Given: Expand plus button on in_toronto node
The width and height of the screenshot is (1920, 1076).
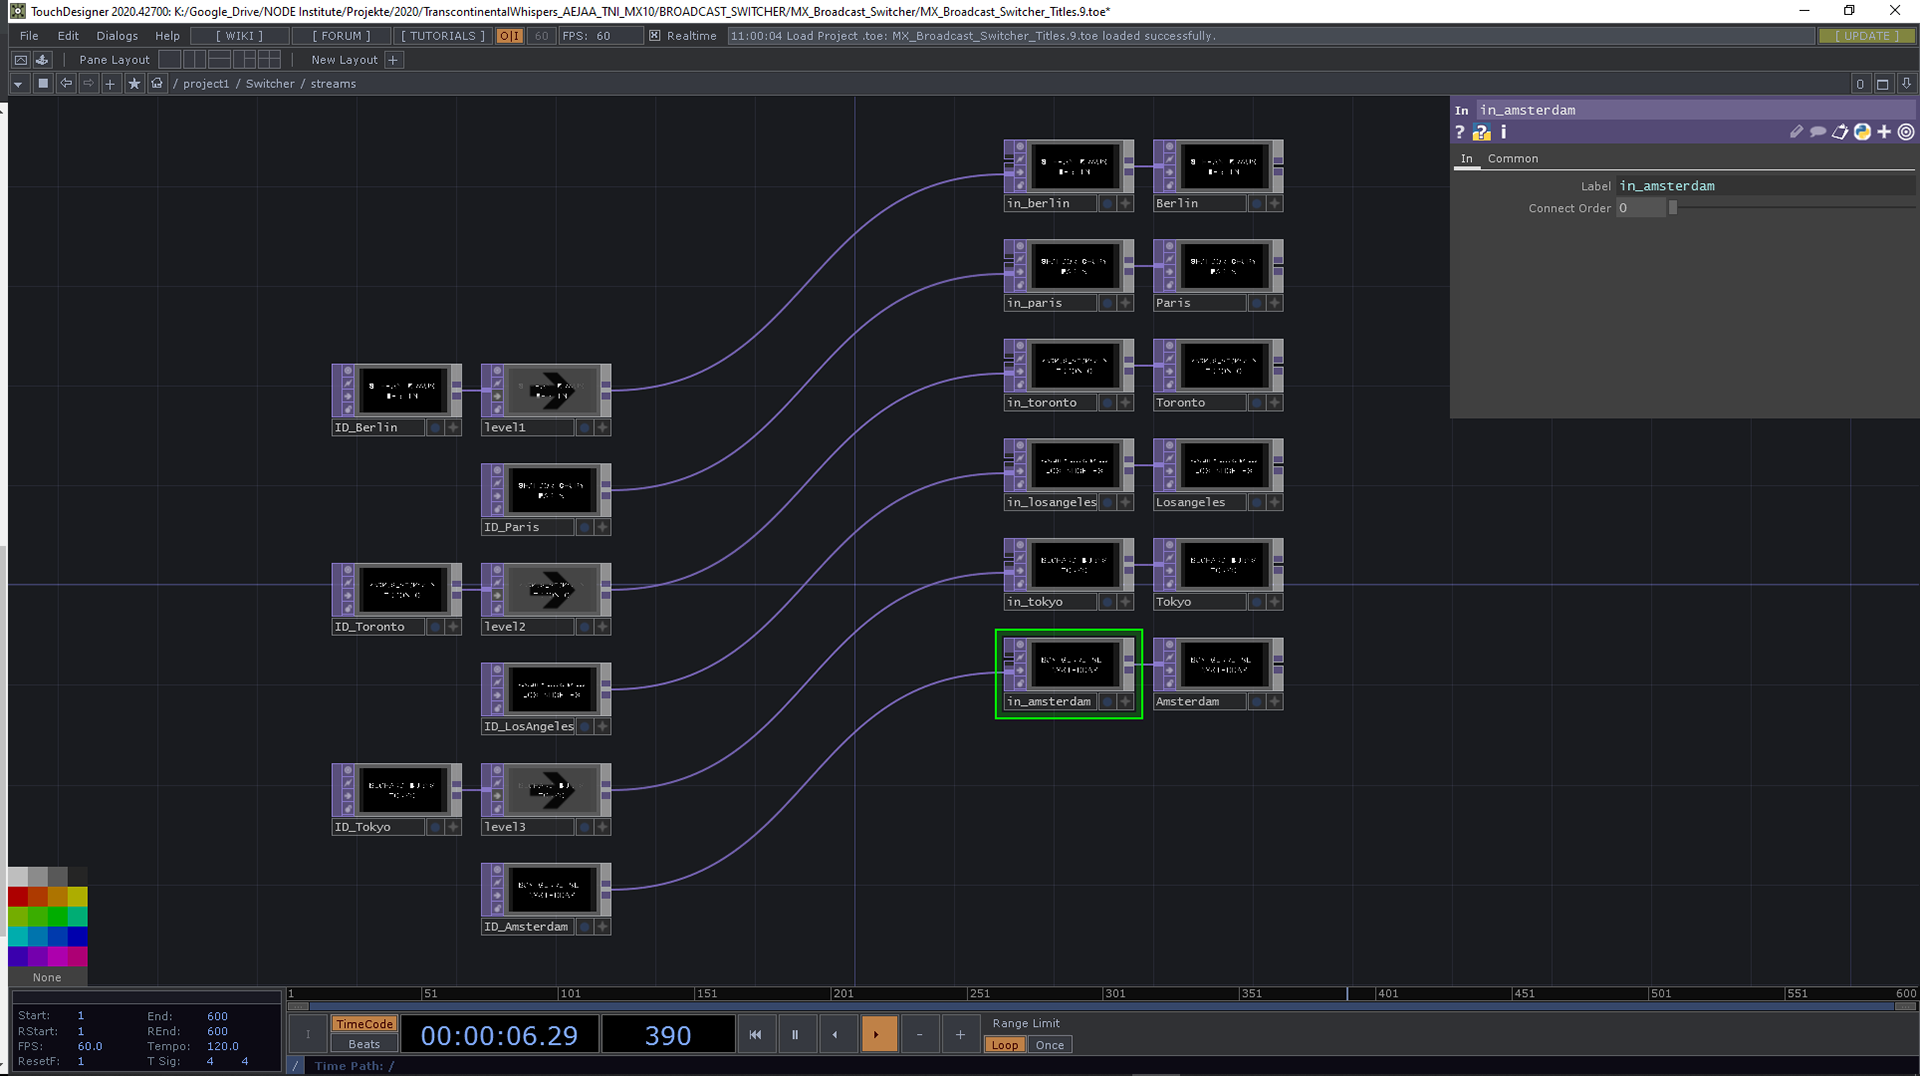Looking at the screenshot, I should pyautogui.click(x=1125, y=403).
